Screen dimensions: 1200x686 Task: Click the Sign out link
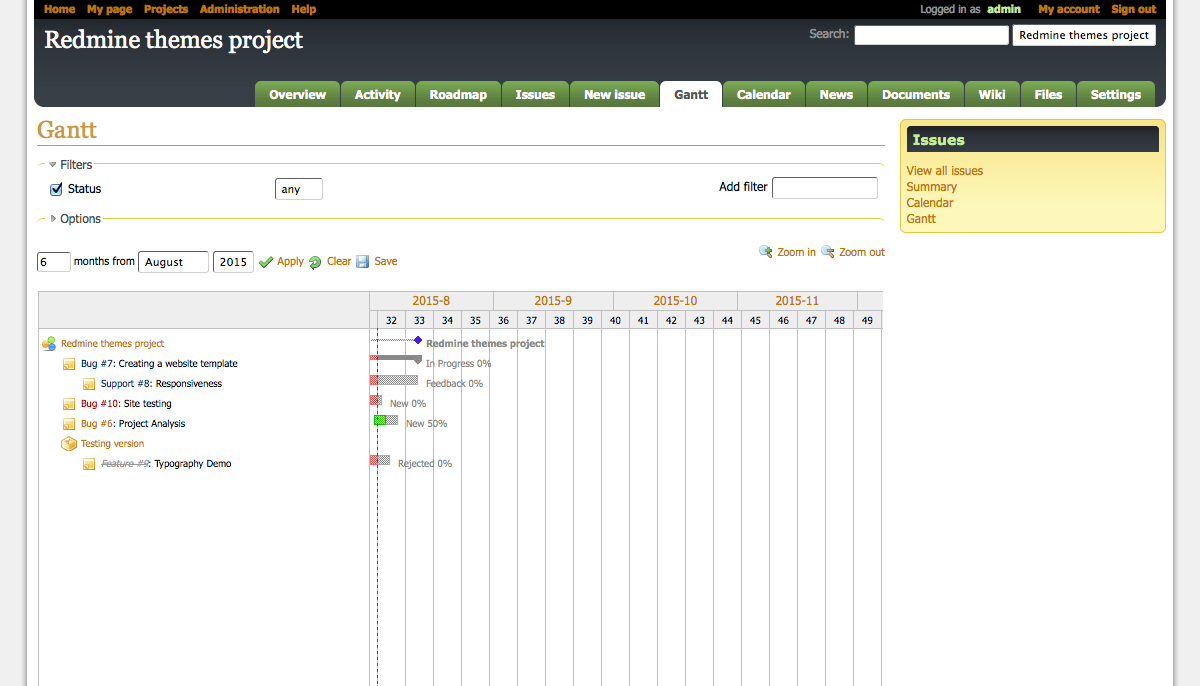tap(1134, 9)
